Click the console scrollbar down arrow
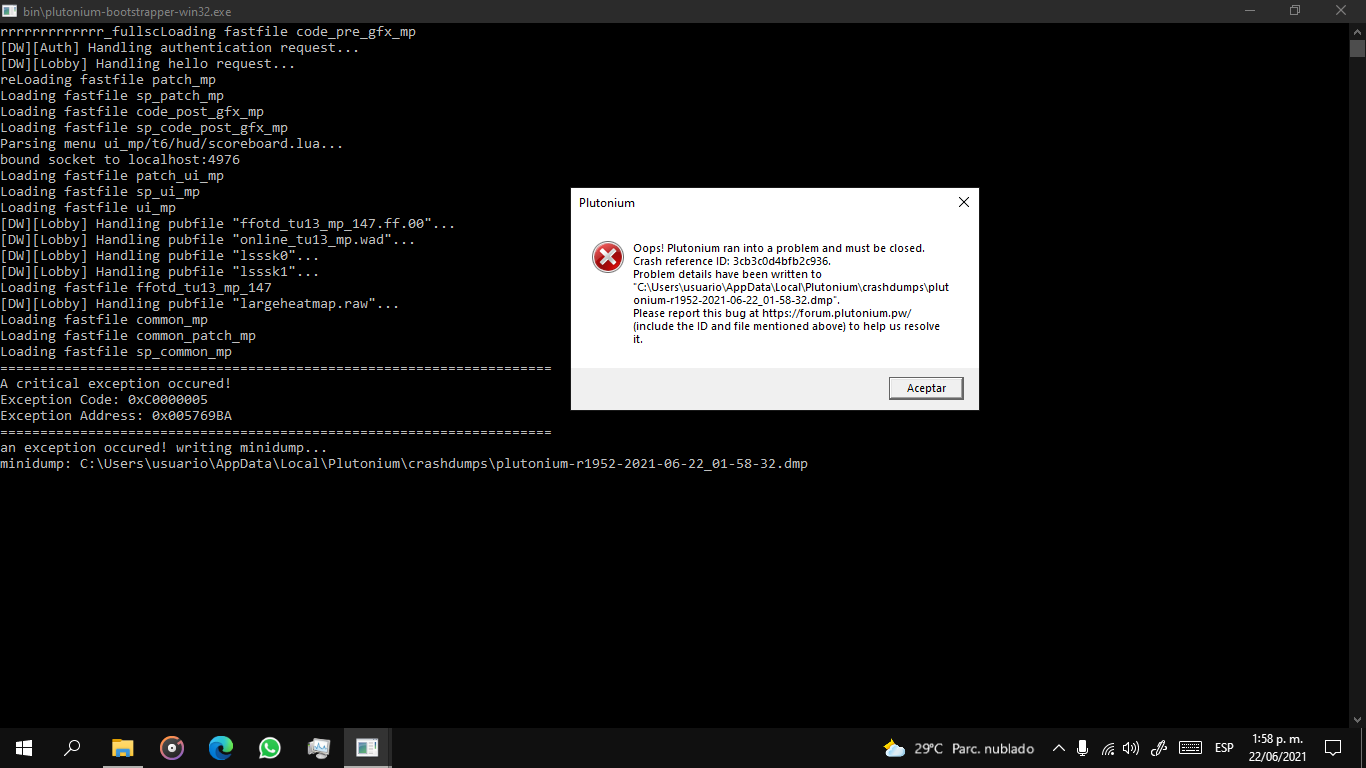Viewport: 1366px width, 768px height. coord(1357,719)
